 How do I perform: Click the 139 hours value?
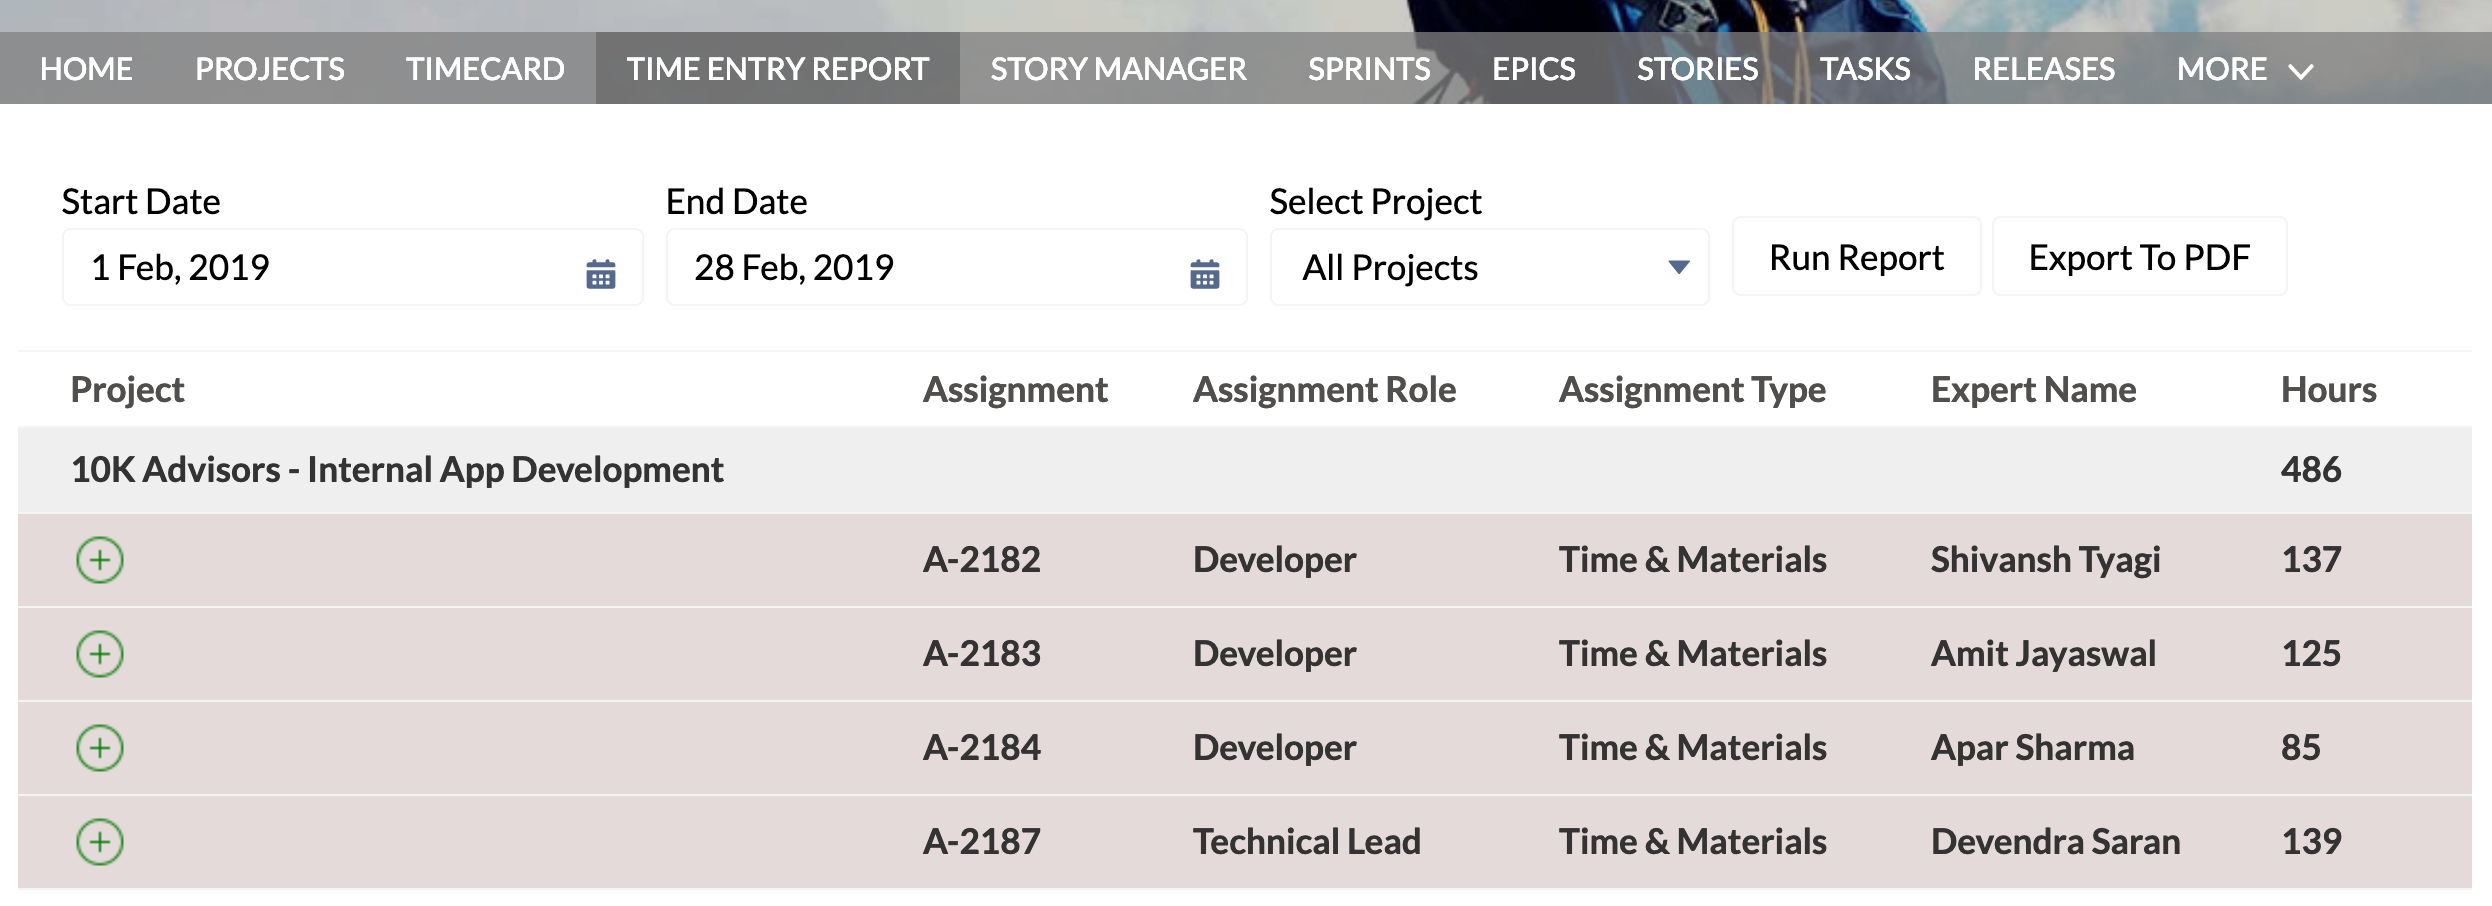[x=2311, y=842]
